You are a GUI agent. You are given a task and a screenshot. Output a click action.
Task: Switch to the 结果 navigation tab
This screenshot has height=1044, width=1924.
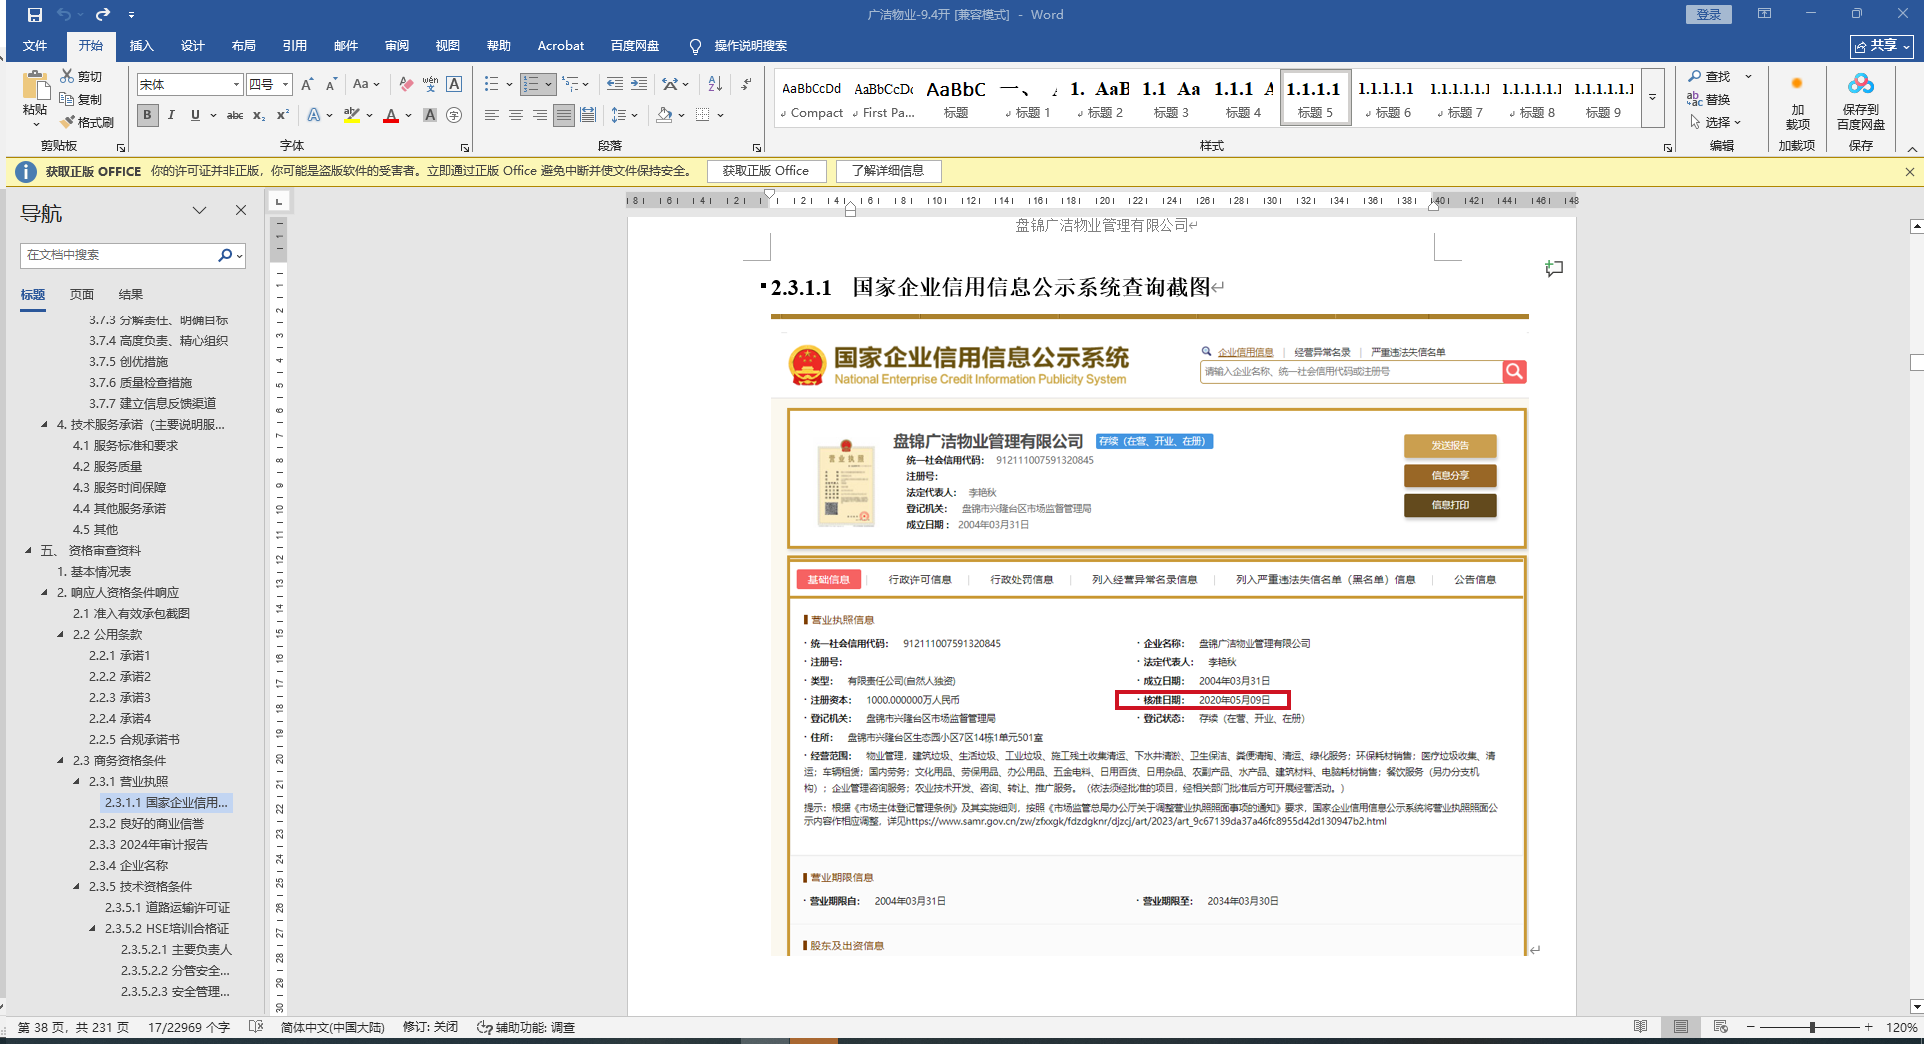(x=131, y=294)
